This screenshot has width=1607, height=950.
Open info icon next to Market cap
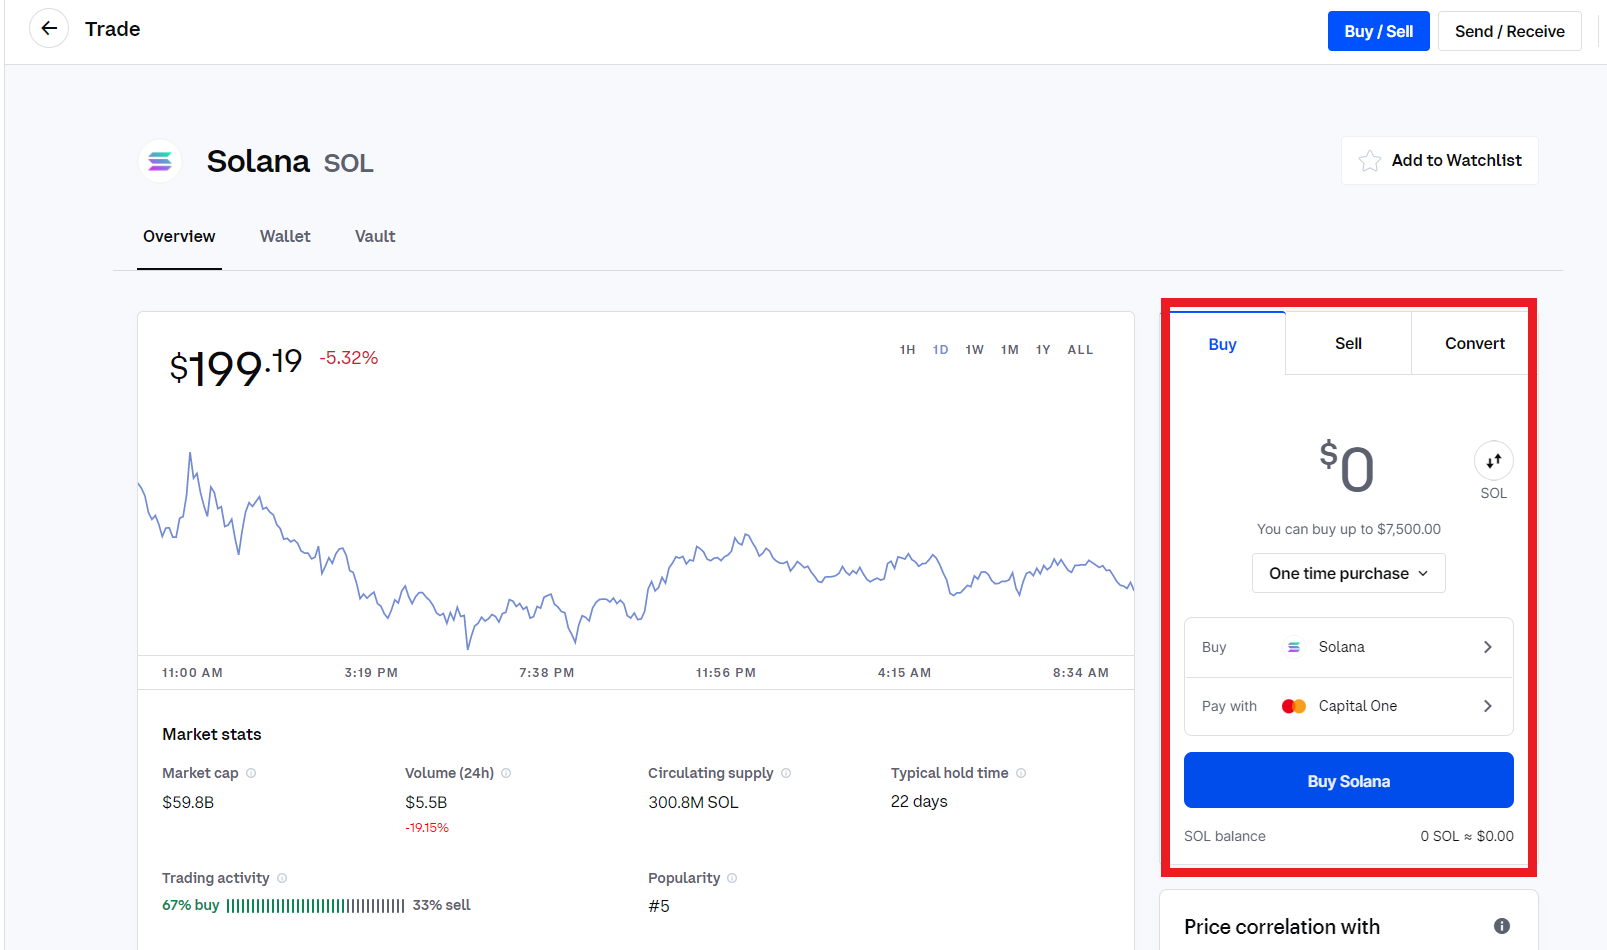(251, 773)
